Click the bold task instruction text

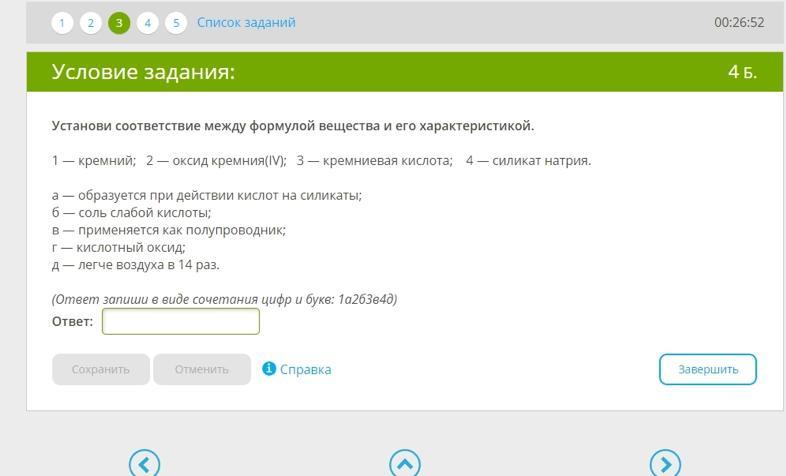(x=293, y=126)
